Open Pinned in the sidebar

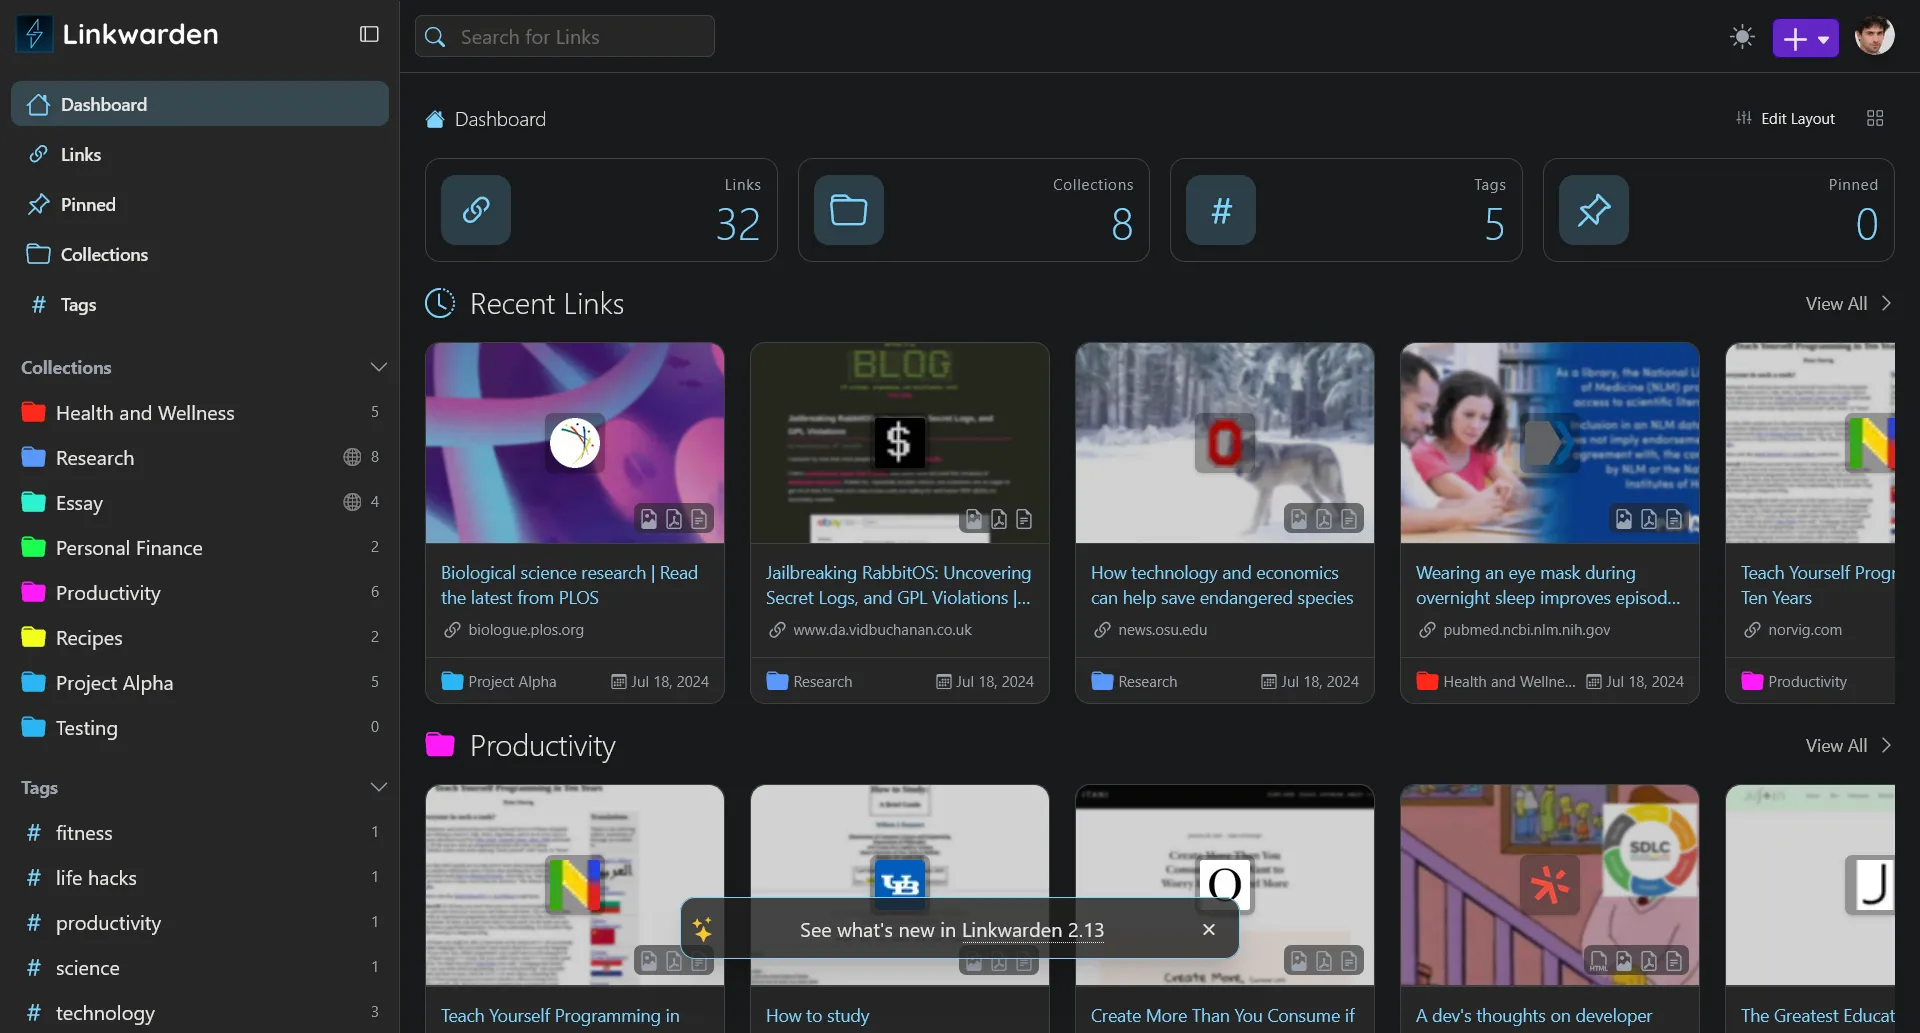click(x=88, y=205)
